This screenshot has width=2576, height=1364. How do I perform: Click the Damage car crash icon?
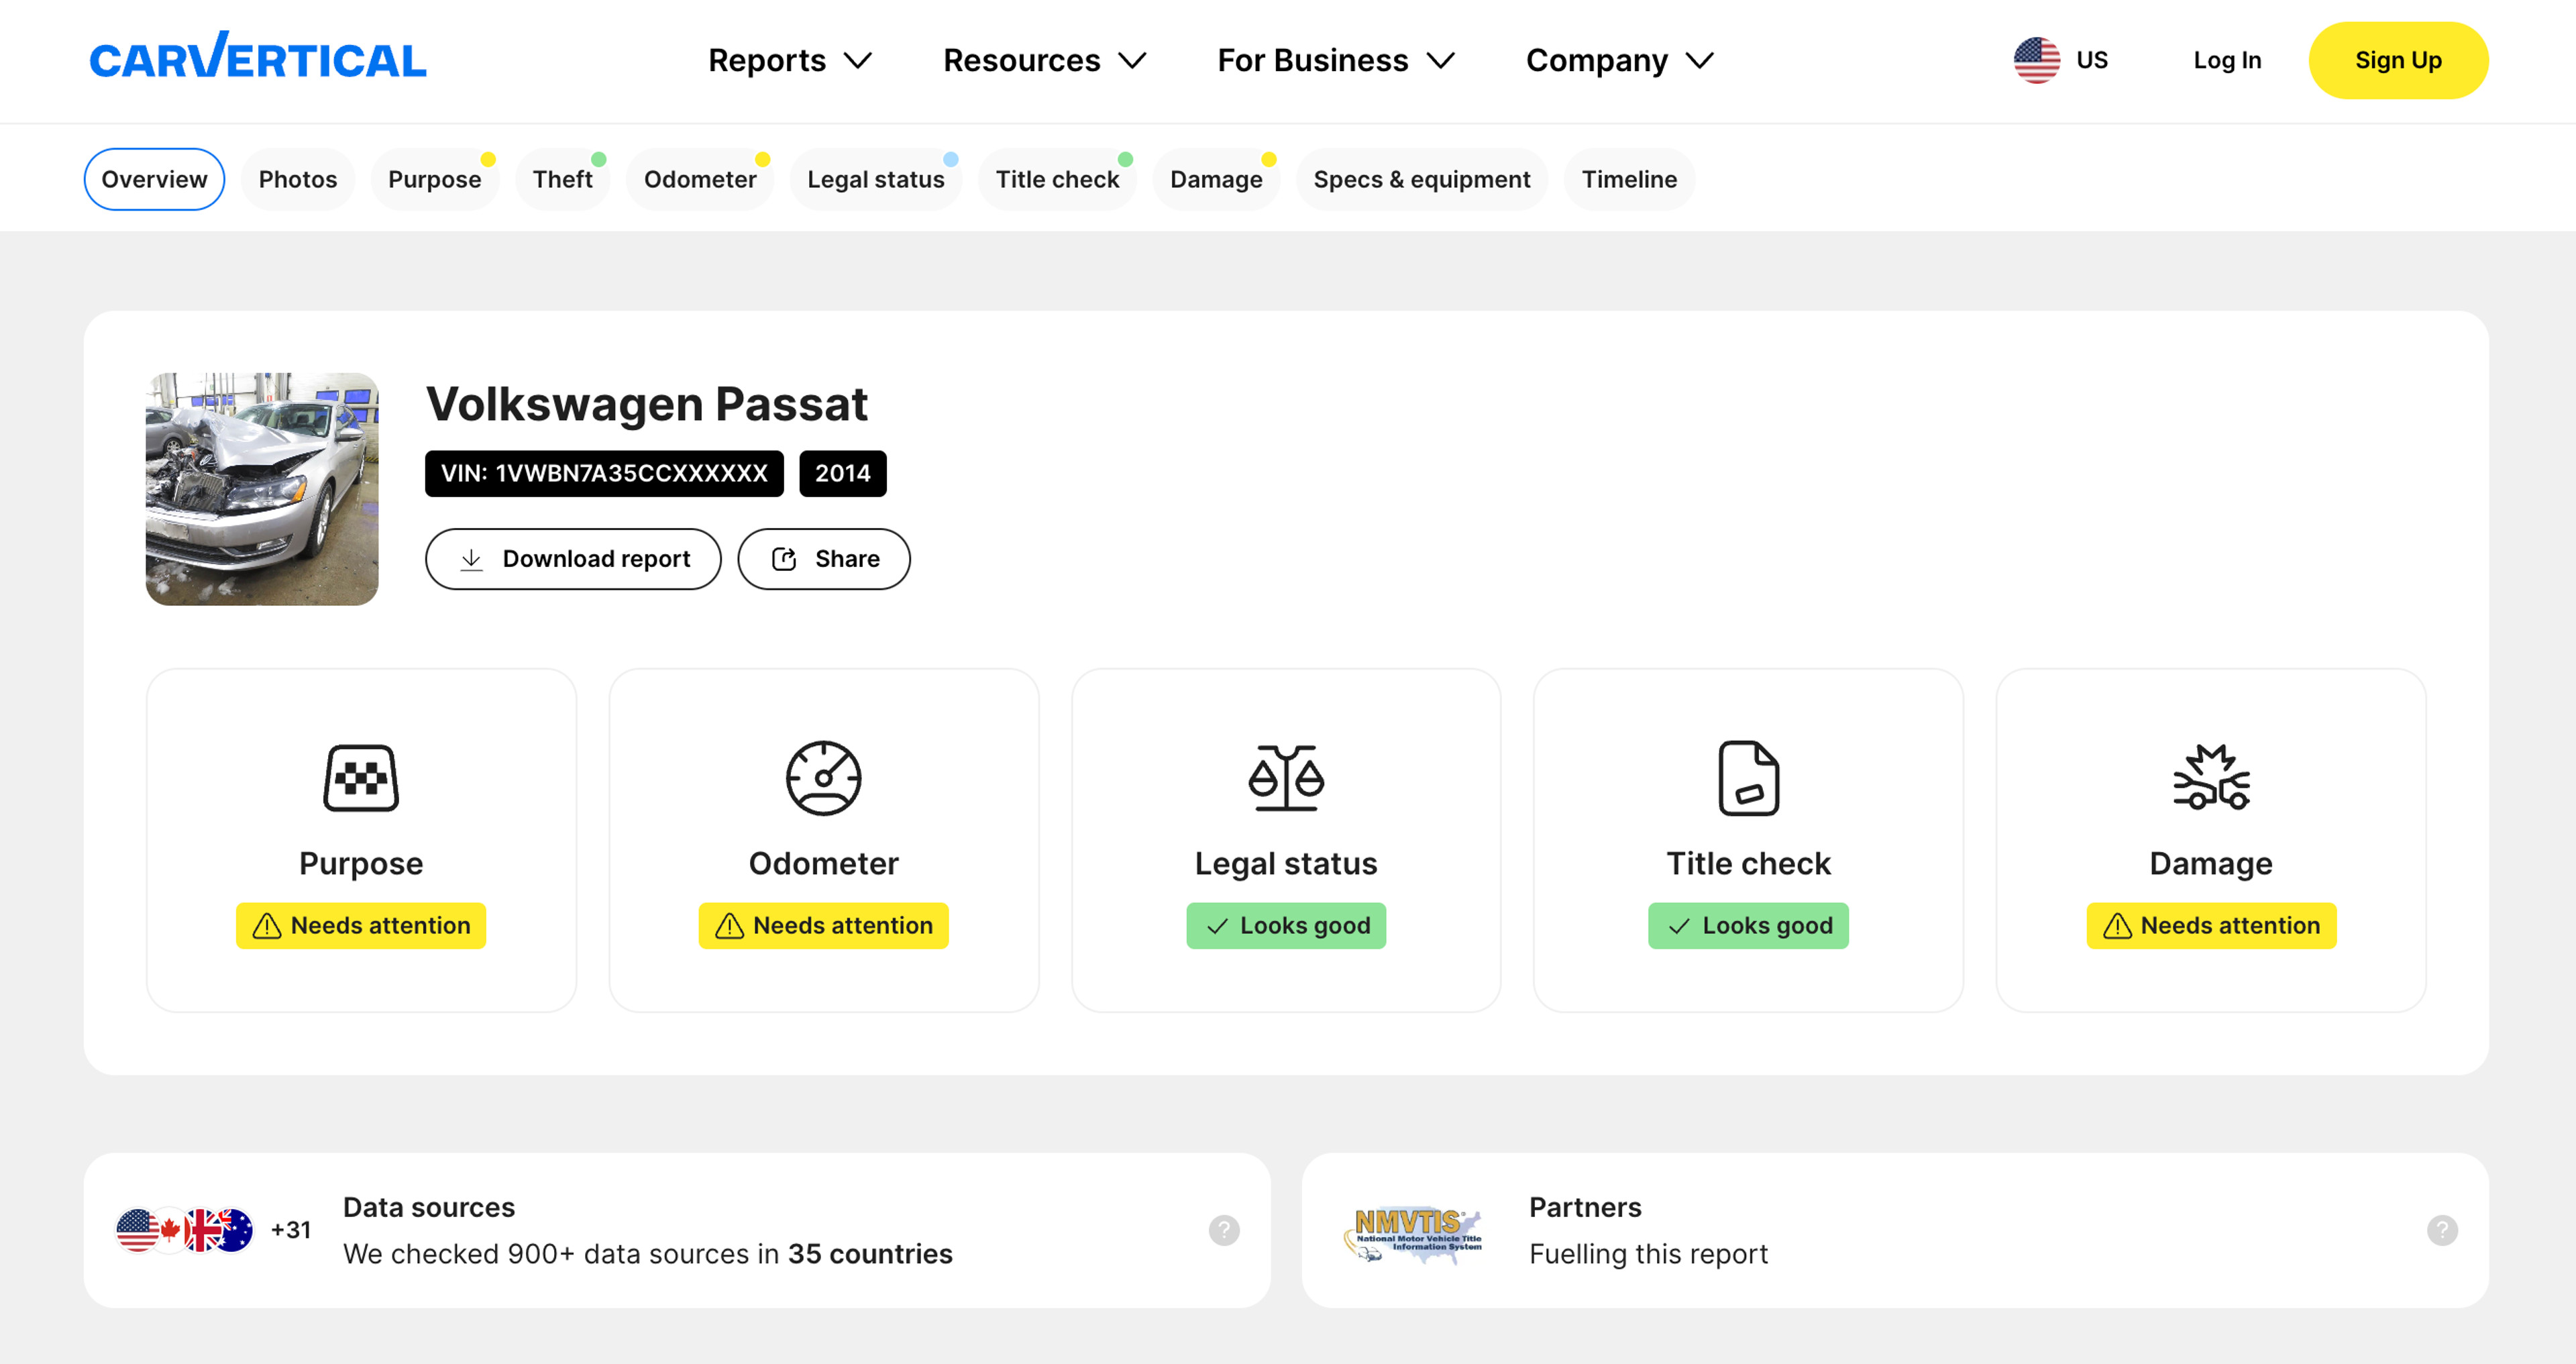(2210, 778)
